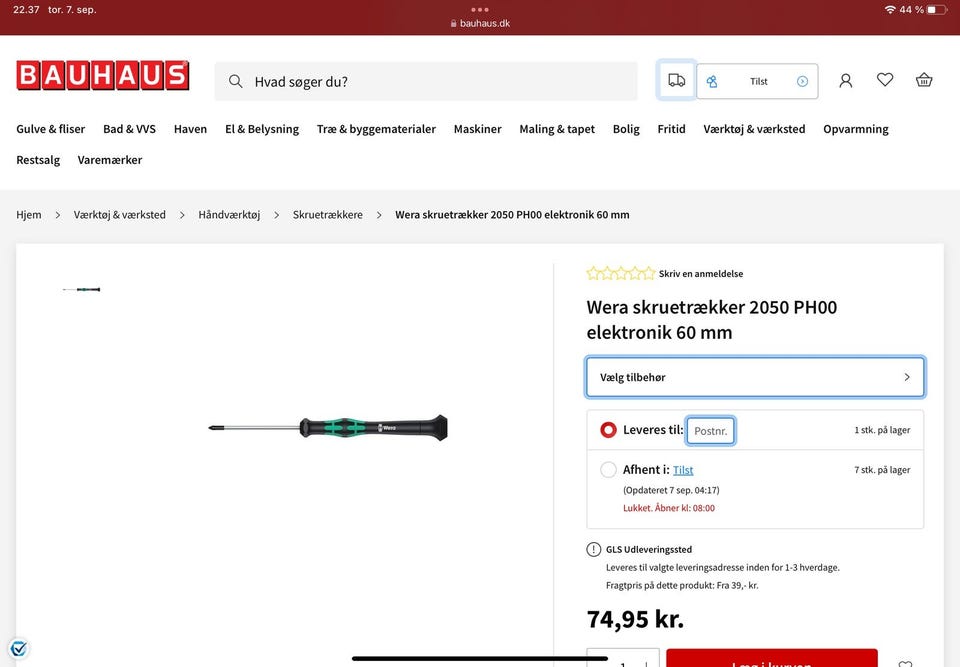The height and width of the screenshot is (667, 960).
Task: Open the 'Bad & VVS' menu
Action: [x=129, y=129]
